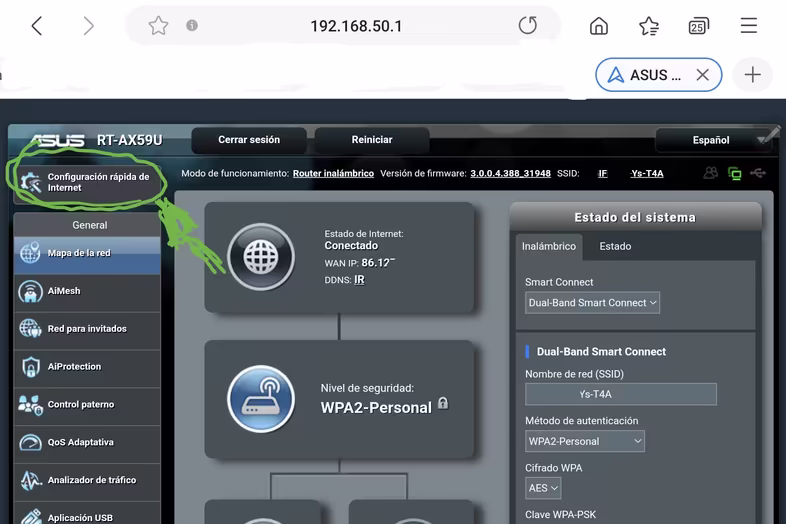Viewport: 786px width, 524px height.
Task: Go back to the previous page
Action: click(x=37, y=26)
